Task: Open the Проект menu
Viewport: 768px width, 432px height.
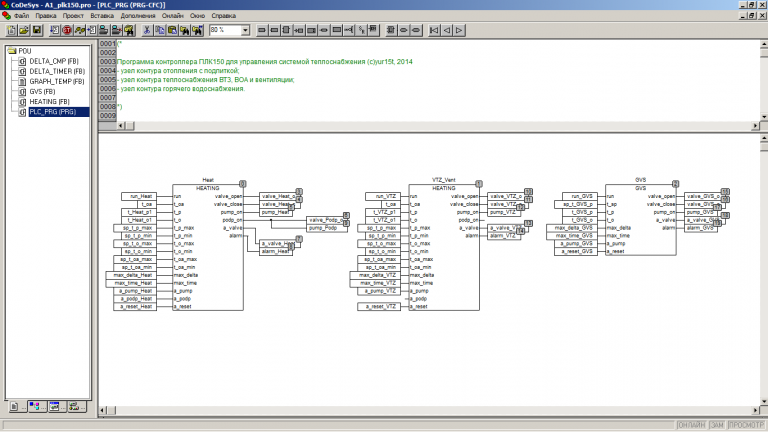Action: (73, 17)
